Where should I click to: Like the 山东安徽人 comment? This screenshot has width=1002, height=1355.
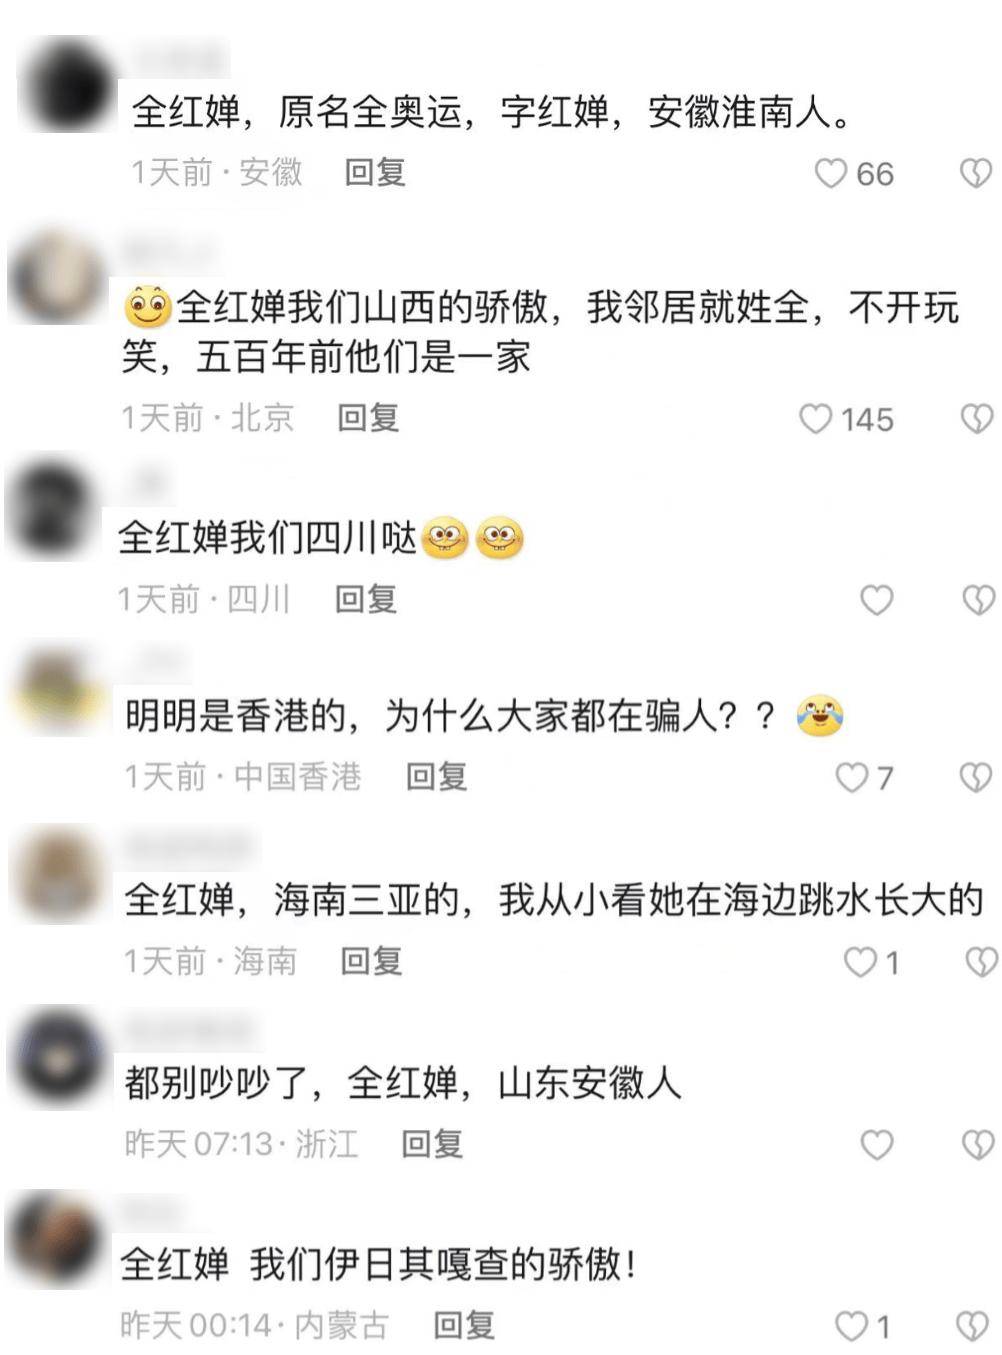pos(877,1144)
